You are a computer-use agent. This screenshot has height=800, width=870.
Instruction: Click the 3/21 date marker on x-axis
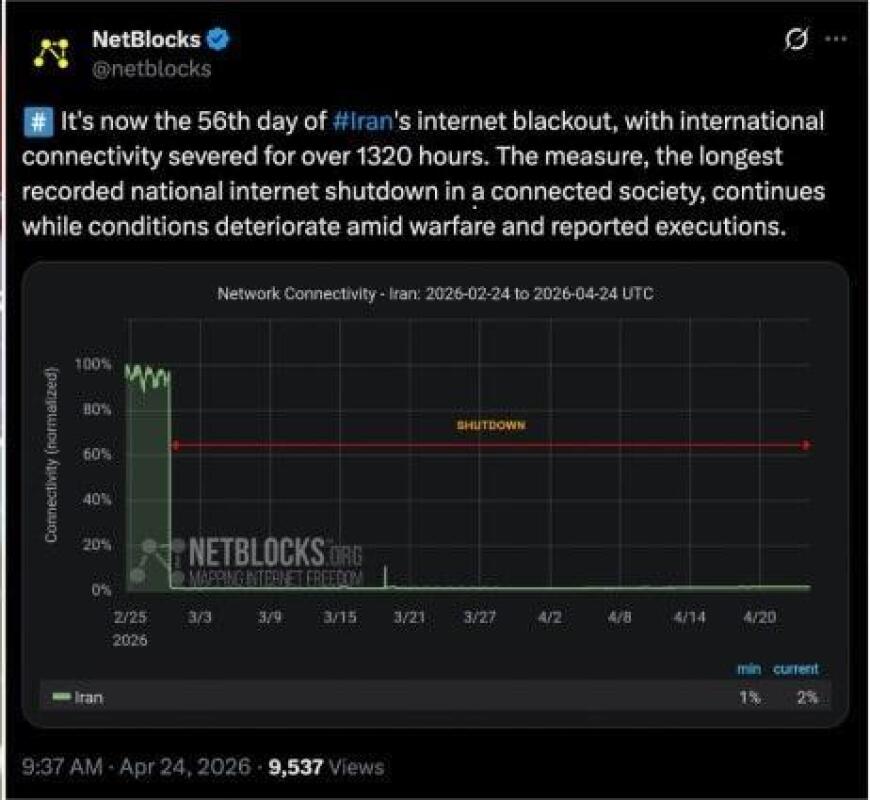[410, 619]
